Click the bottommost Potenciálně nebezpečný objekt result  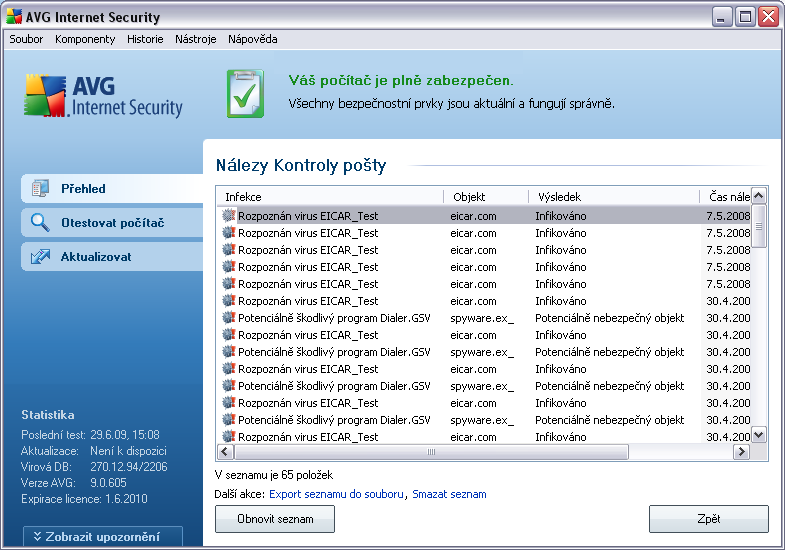coord(609,420)
